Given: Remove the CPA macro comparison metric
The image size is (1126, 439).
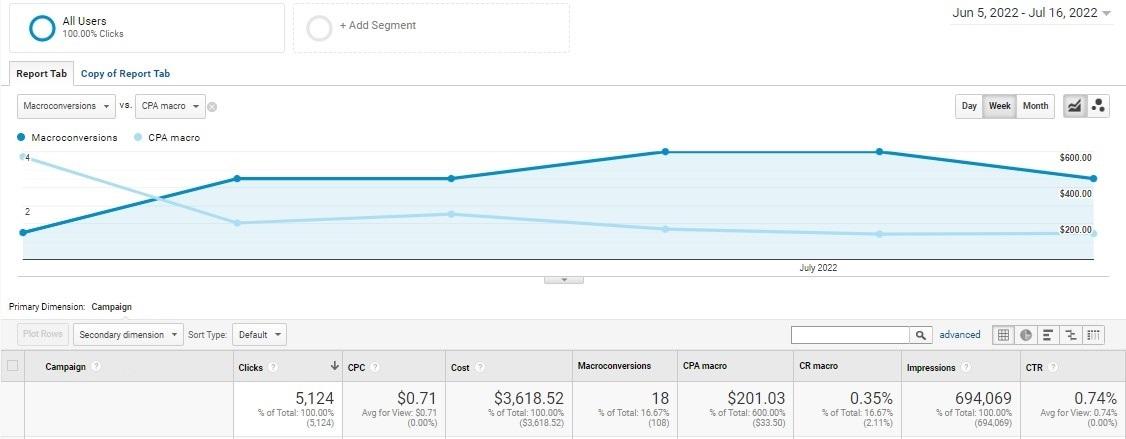Looking at the screenshot, I should click(x=212, y=107).
